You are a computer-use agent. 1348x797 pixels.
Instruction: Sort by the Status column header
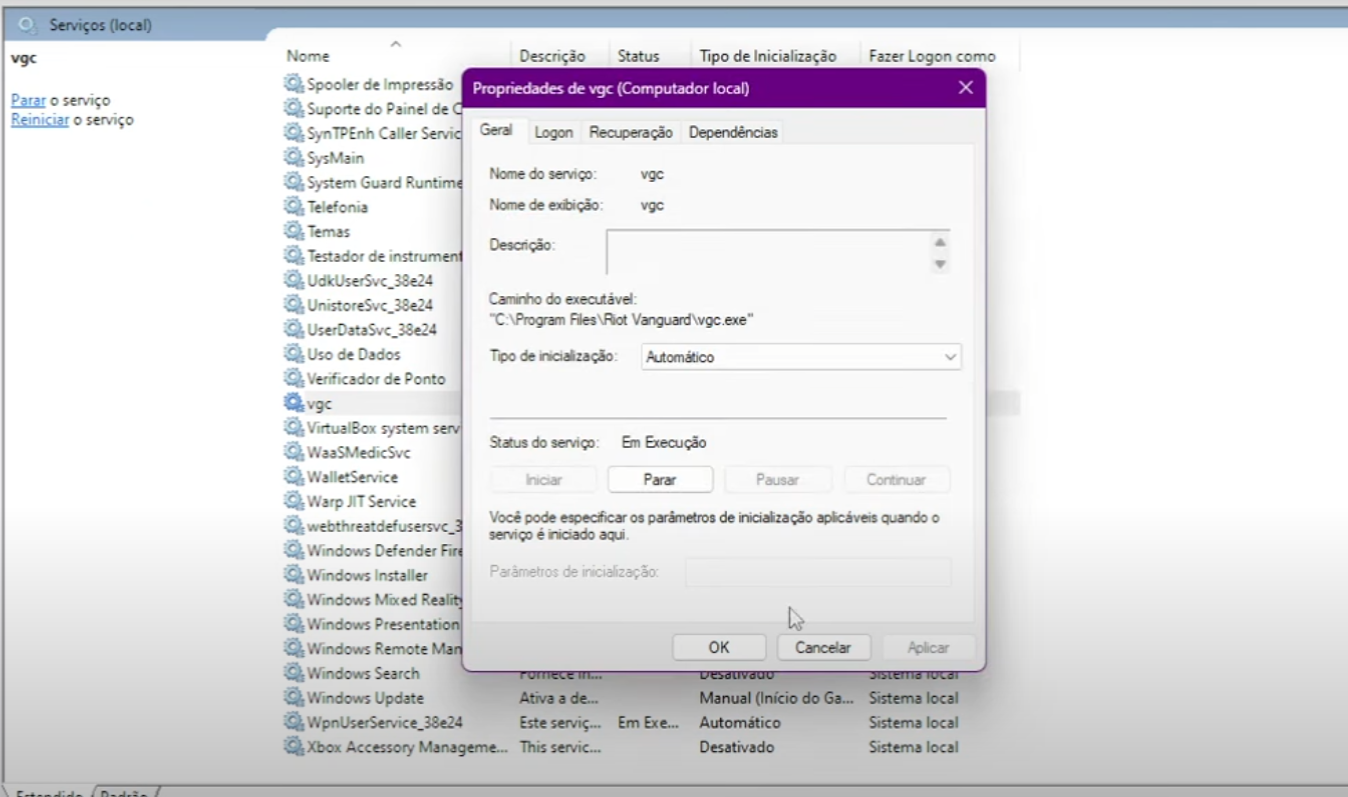[638, 56]
